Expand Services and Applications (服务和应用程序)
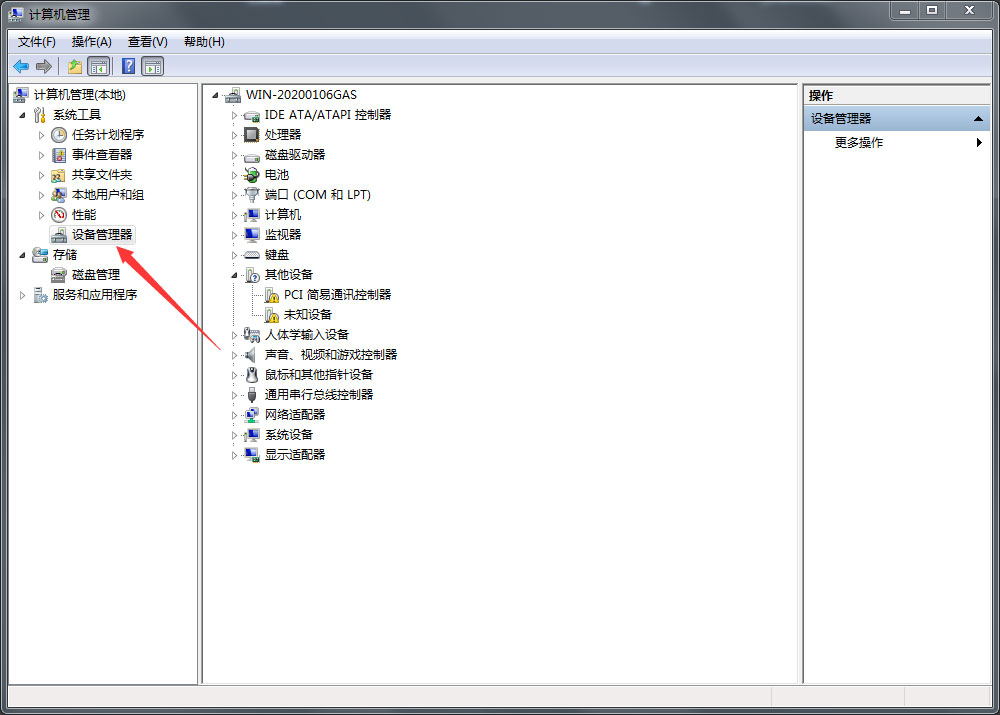This screenshot has width=1000, height=715. tap(22, 295)
